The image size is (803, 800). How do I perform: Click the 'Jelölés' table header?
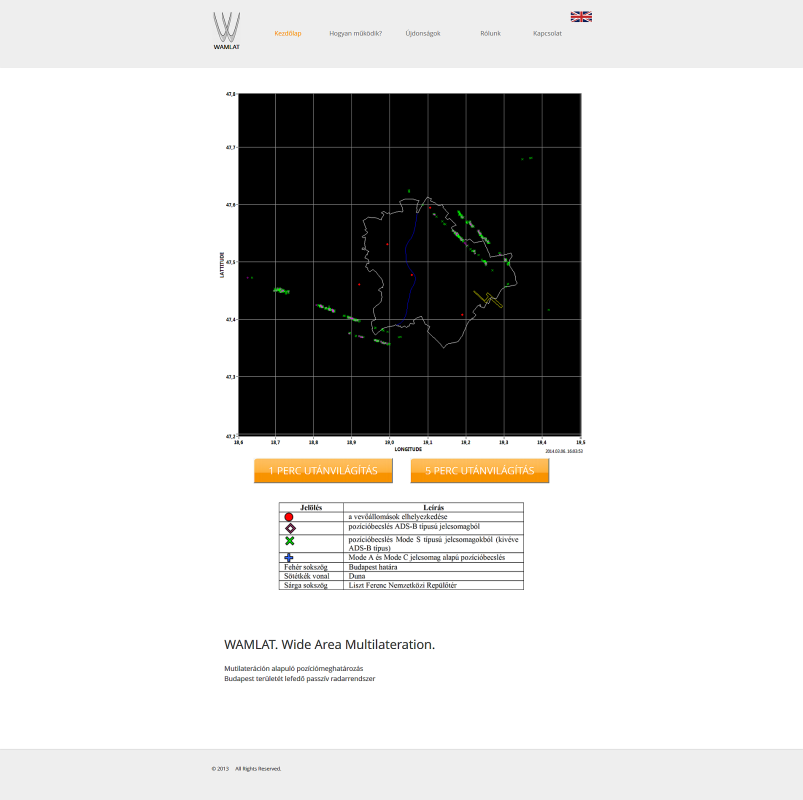[311, 508]
